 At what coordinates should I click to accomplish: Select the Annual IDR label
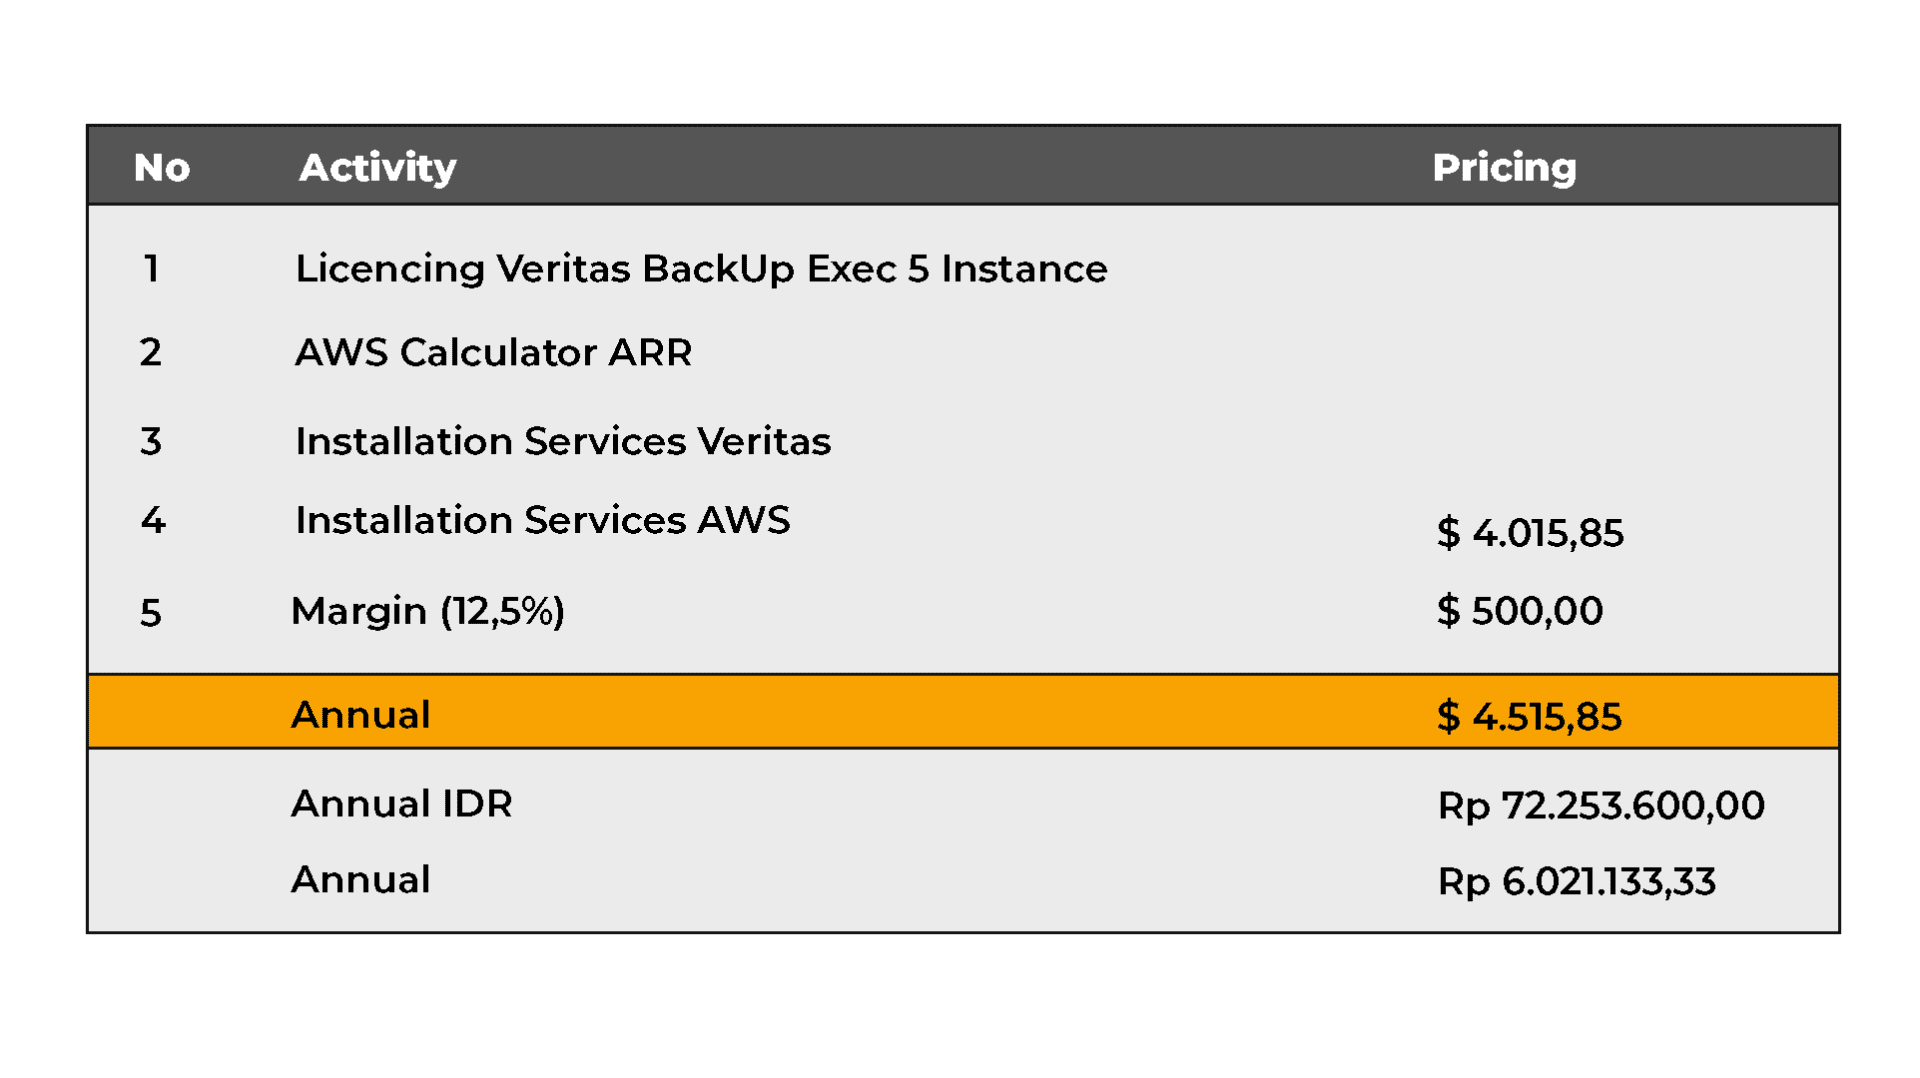(402, 804)
